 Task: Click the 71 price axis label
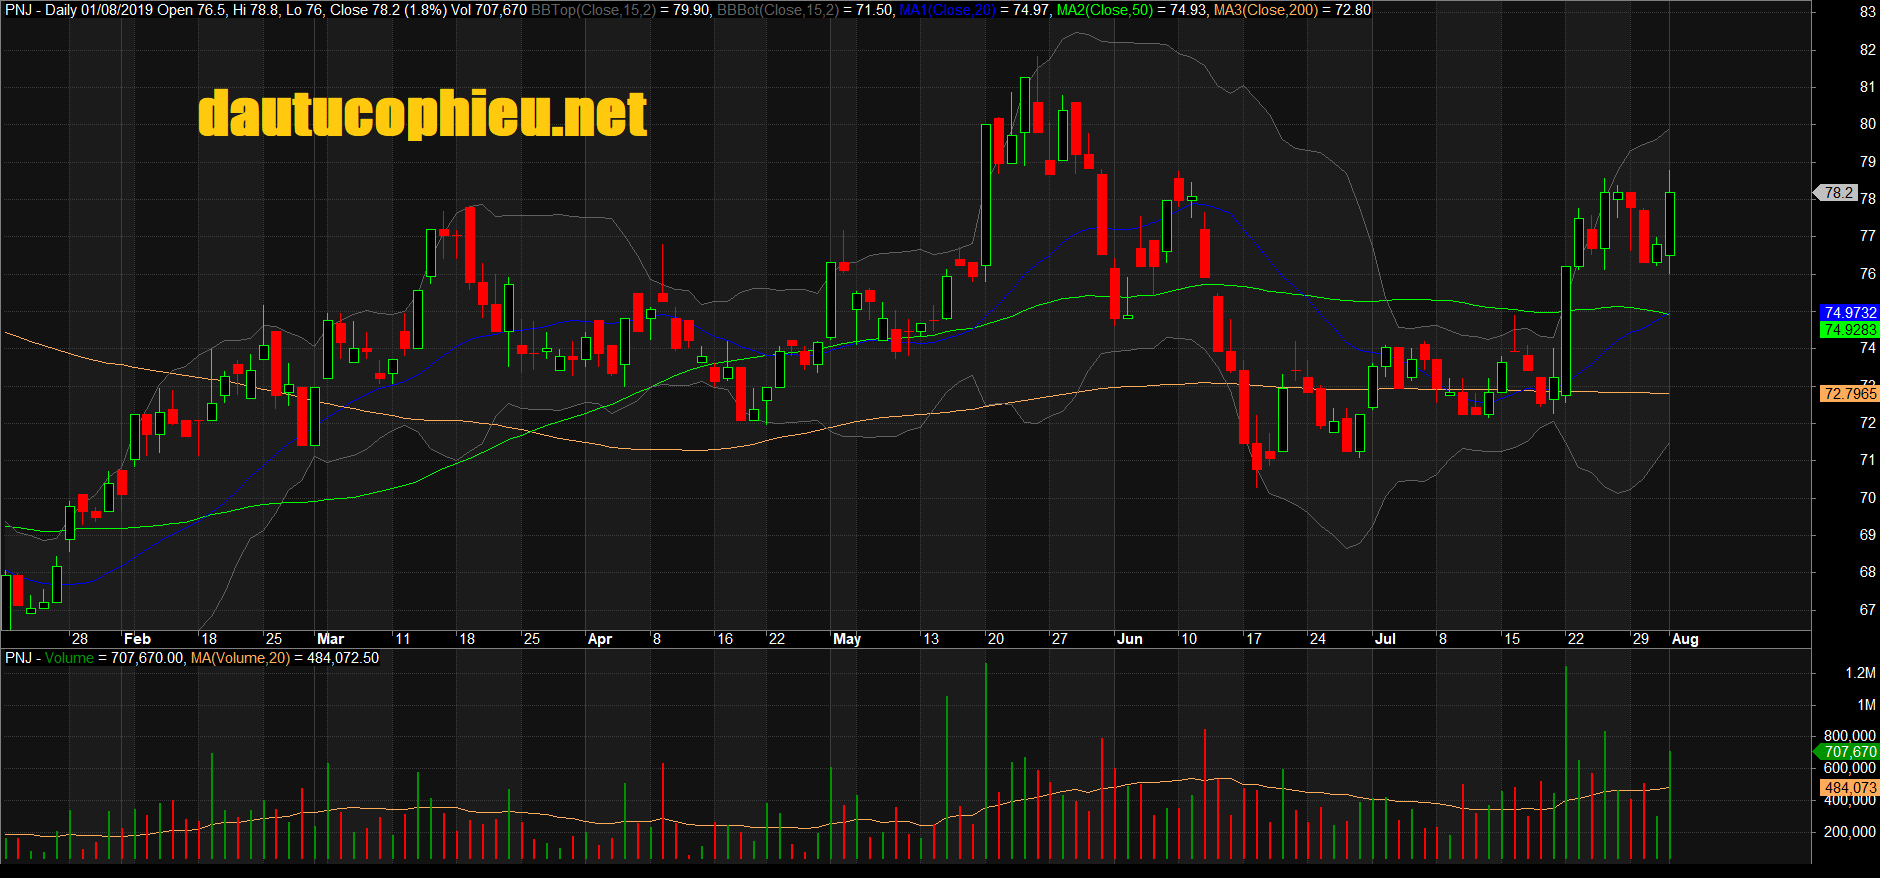1867,460
